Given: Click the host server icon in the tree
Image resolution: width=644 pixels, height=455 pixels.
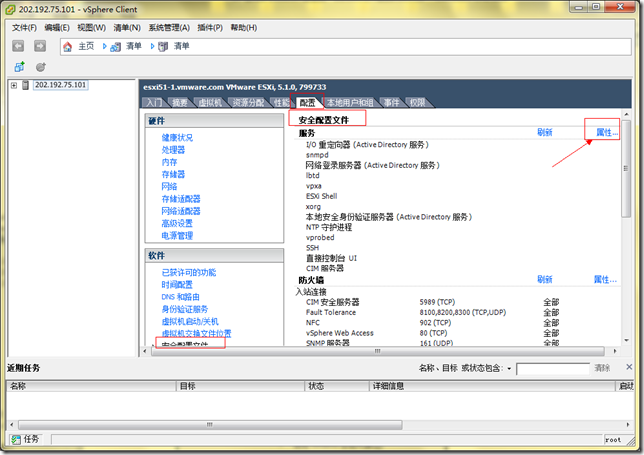Looking at the screenshot, I should pyautogui.click(x=25, y=85).
